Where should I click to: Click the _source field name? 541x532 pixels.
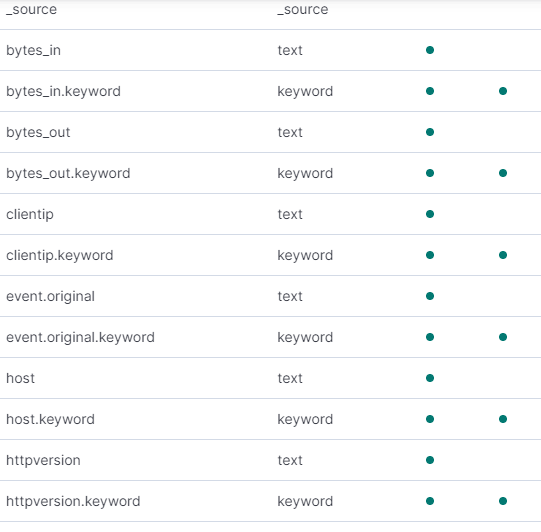[x=31, y=9]
